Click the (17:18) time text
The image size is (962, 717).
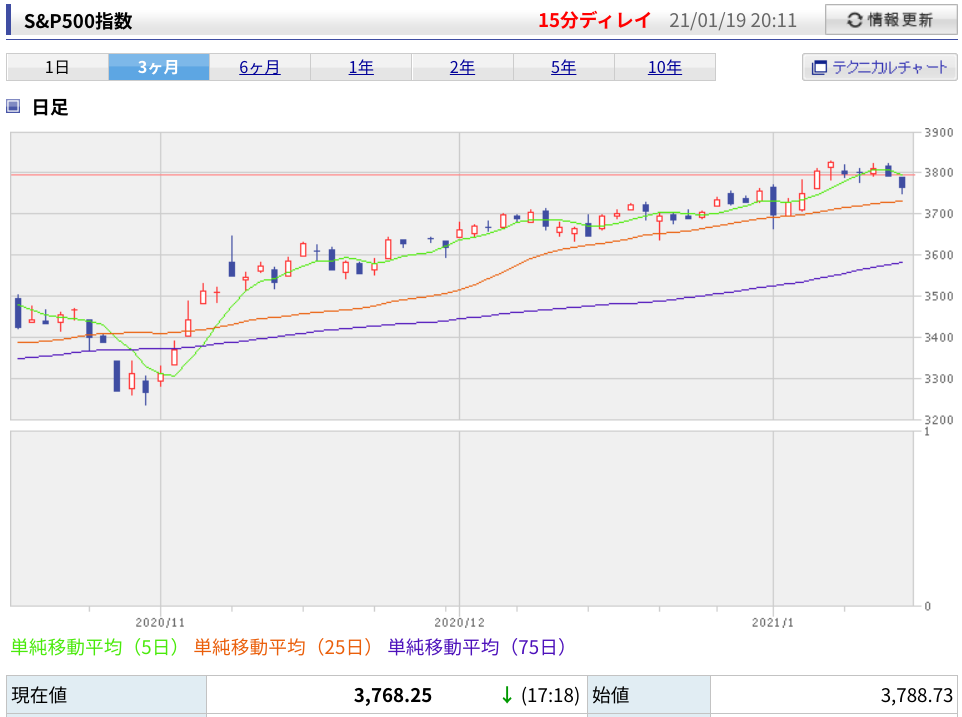550,695
